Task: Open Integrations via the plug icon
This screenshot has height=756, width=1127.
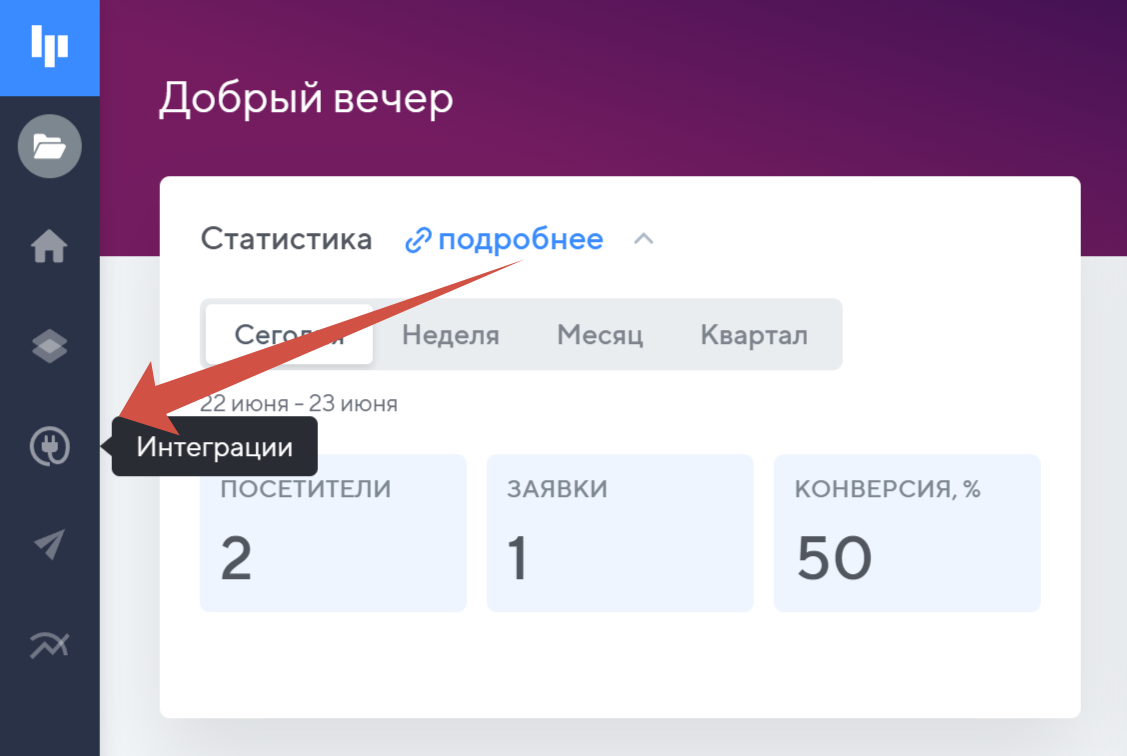Action: click(49, 446)
